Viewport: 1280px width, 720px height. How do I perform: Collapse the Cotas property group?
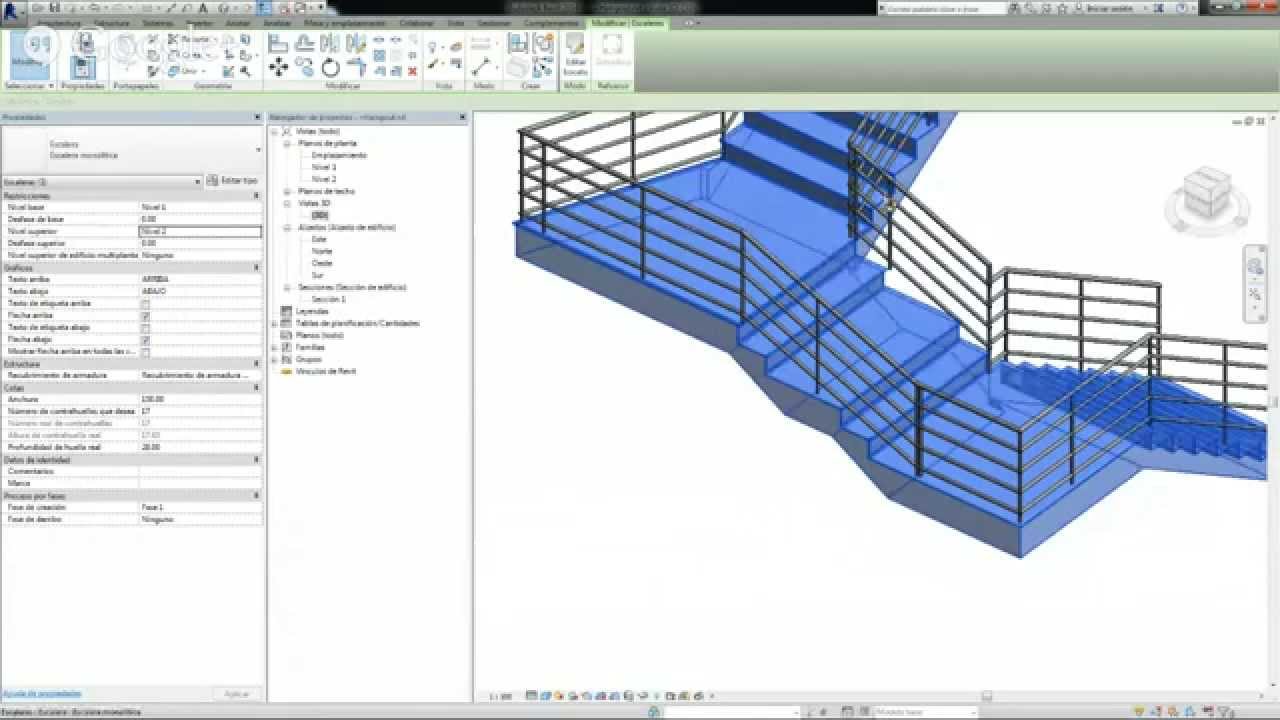(256, 387)
